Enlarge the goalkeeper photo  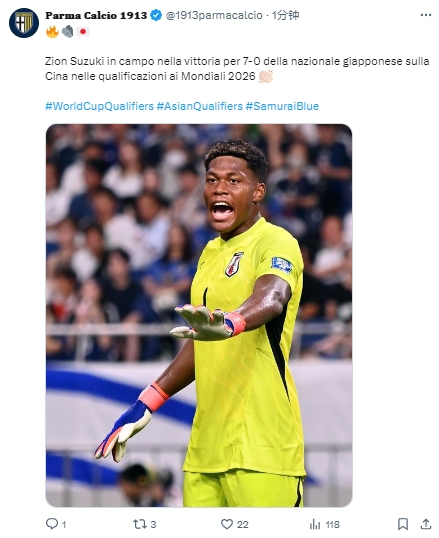pos(199,315)
